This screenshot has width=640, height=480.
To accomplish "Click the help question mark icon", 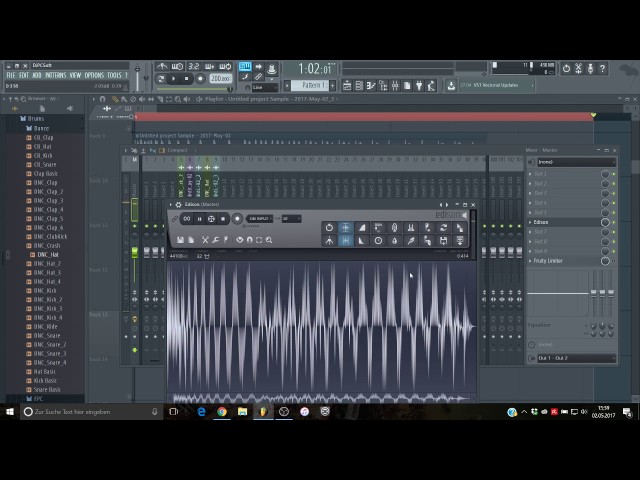I will click(602, 68).
